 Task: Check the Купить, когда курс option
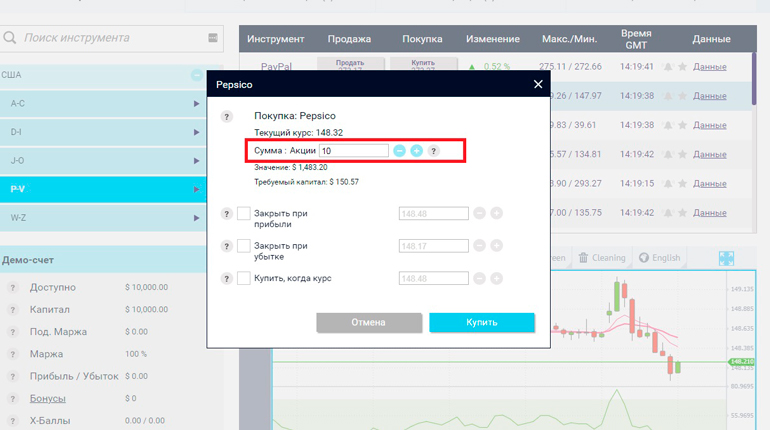(244, 278)
